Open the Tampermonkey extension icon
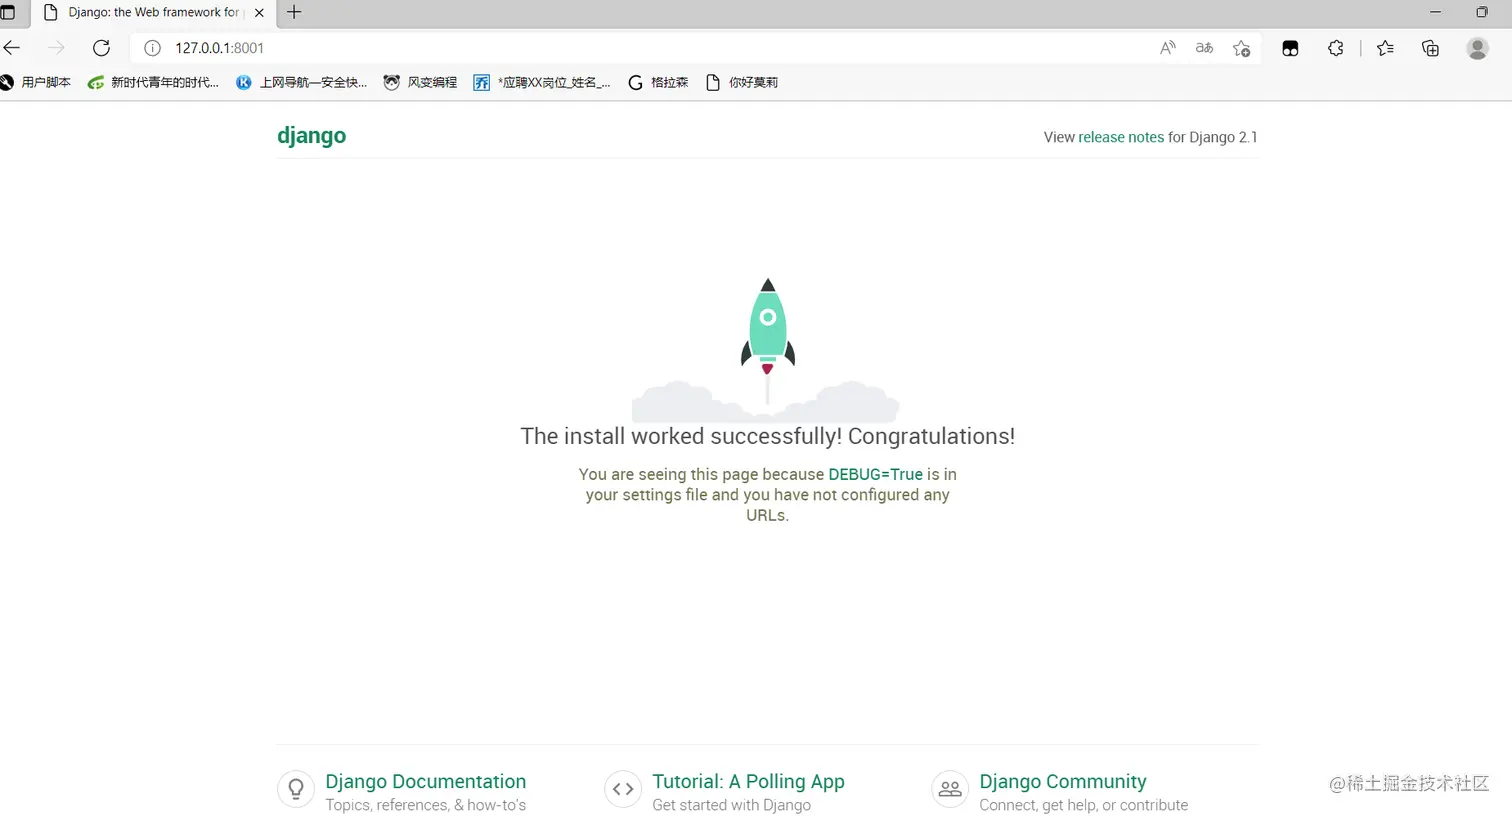1512x816 pixels. pos(1290,48)
